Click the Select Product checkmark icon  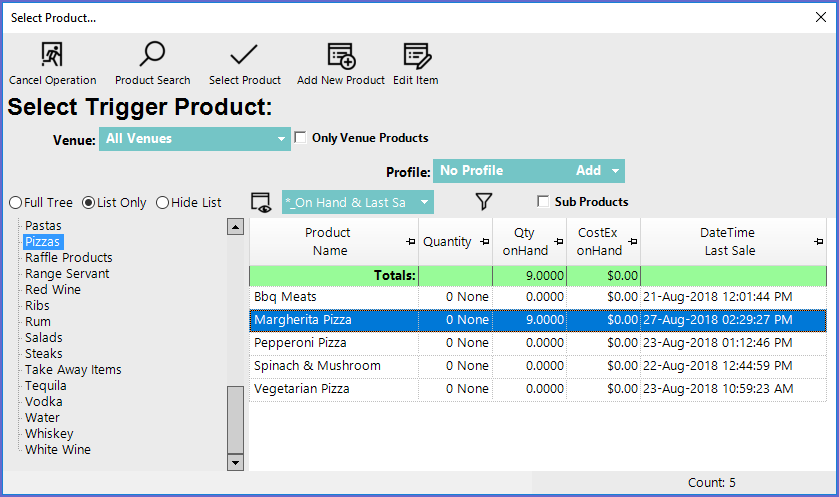[x=244, y=55]
